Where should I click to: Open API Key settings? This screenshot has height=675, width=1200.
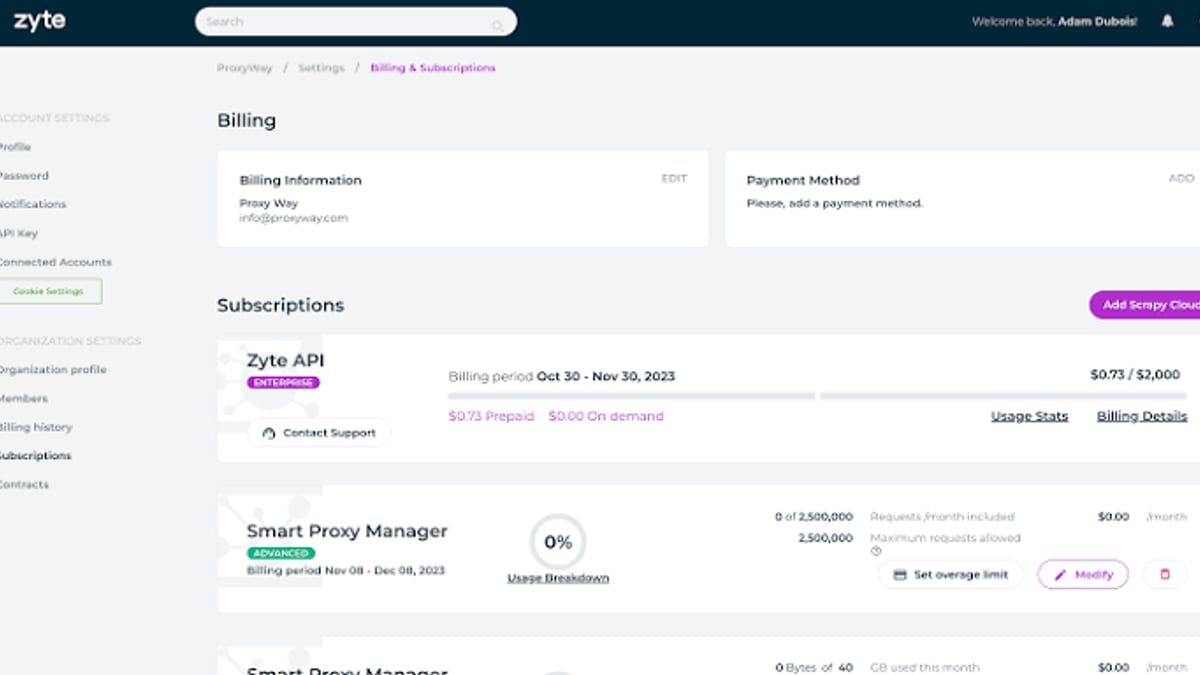[x=19, y=233]
